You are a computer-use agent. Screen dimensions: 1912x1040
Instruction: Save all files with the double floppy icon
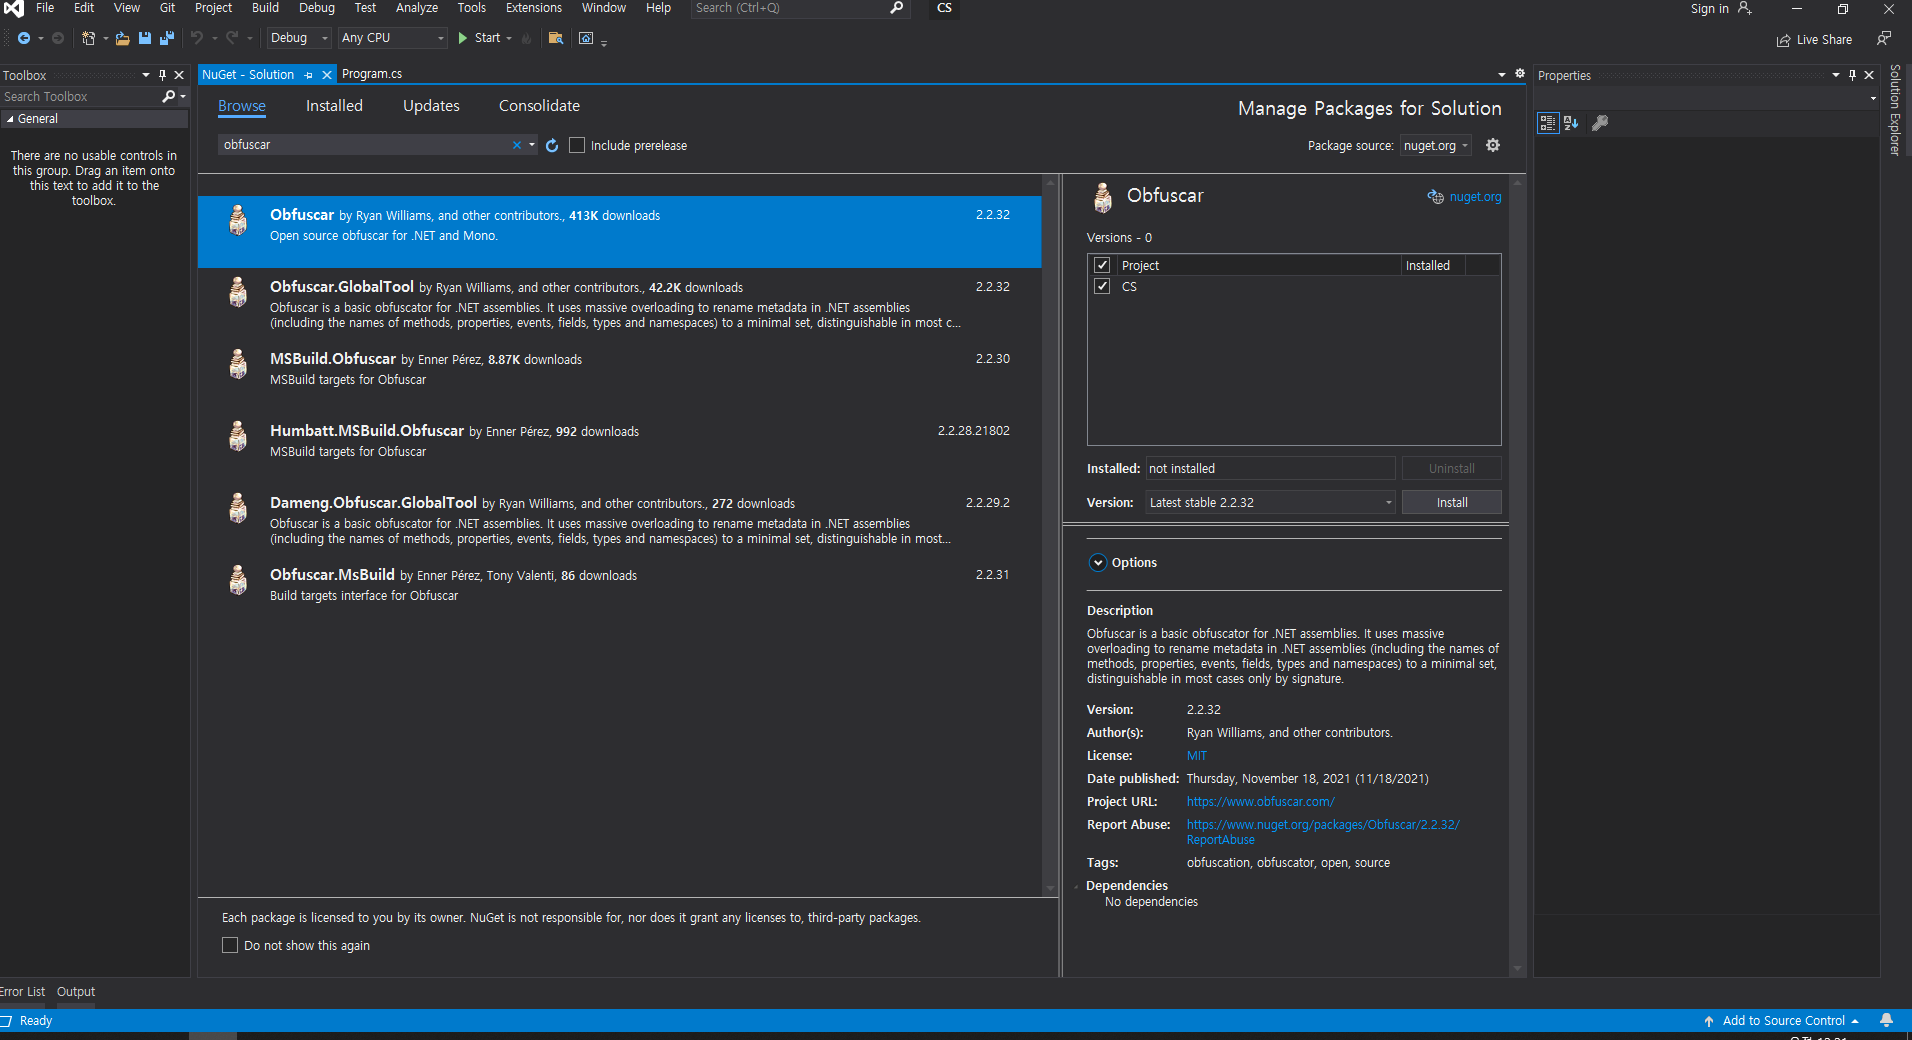pos(167,38)
